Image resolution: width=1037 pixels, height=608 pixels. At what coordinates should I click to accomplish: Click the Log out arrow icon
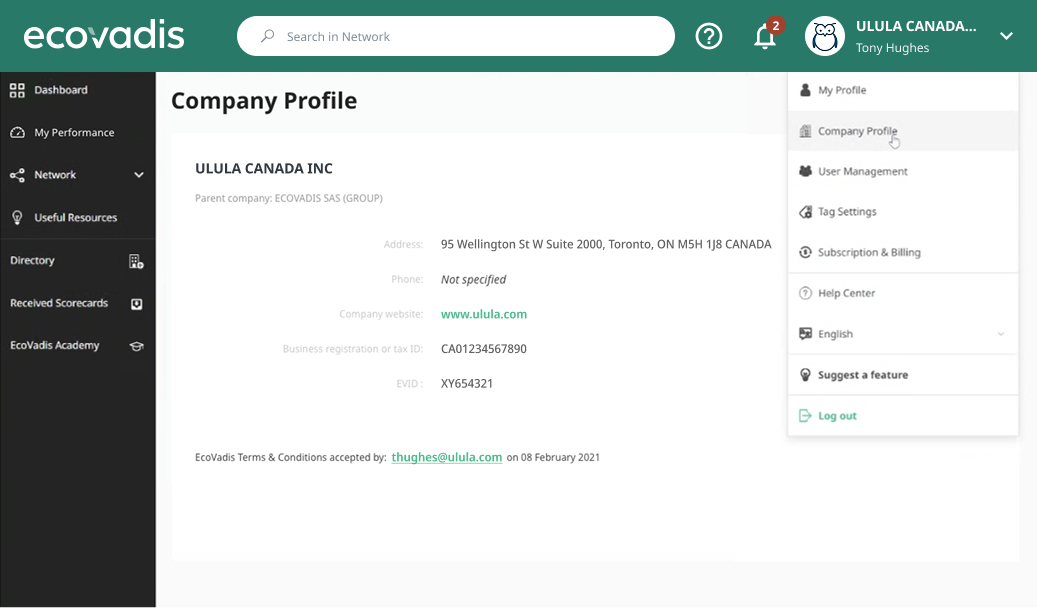(805, 415)
